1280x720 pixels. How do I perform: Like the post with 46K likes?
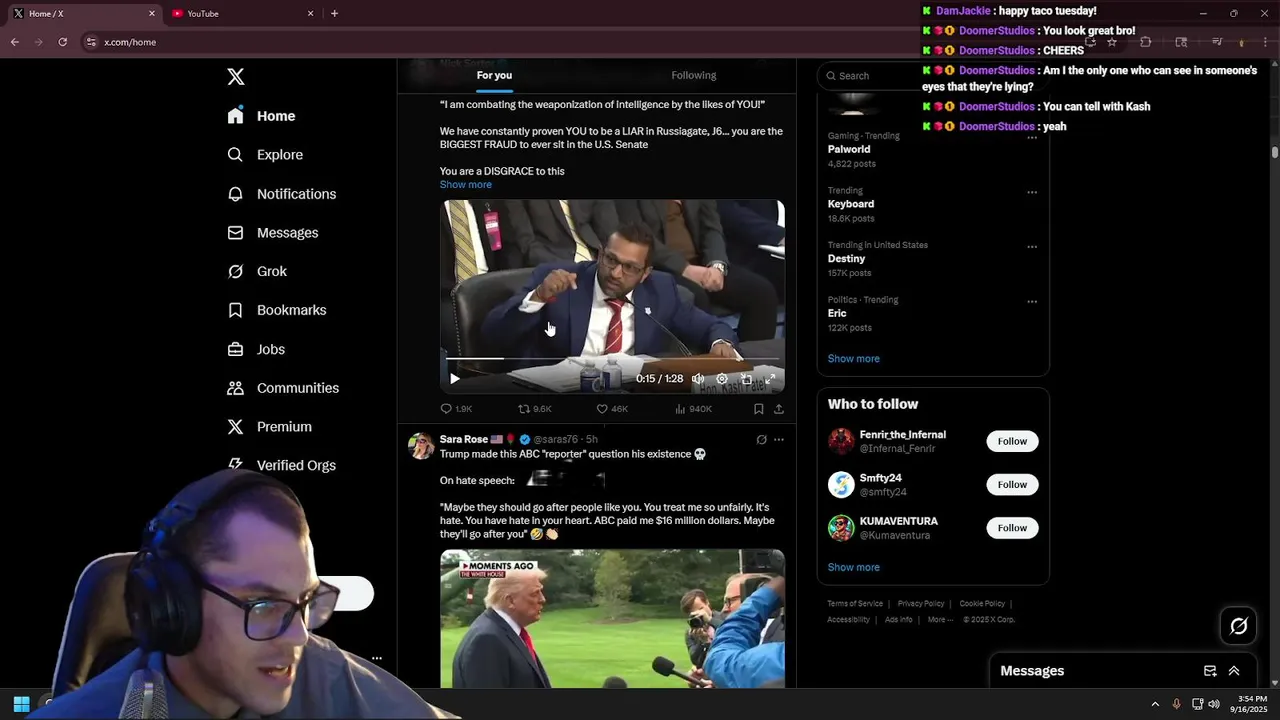612,409
